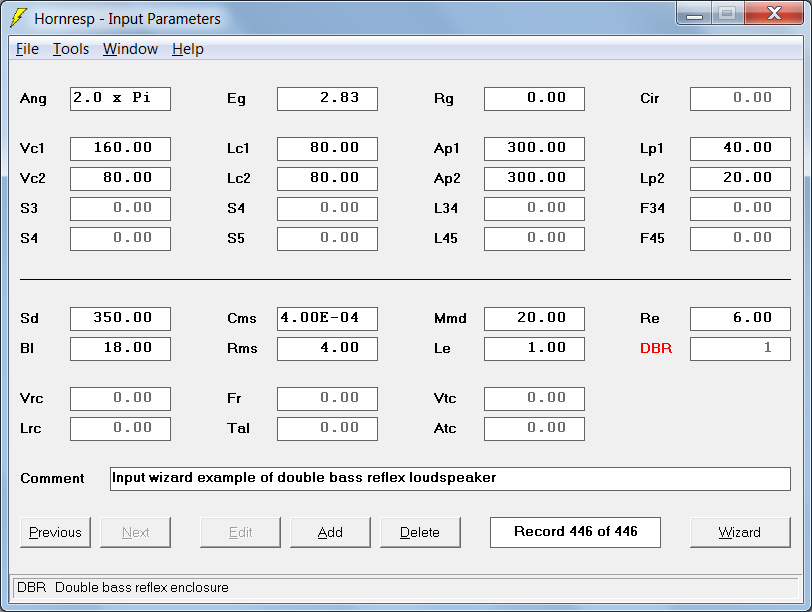
Task: Select the Vc2 field showing 80.00
Action: [120, 179]
